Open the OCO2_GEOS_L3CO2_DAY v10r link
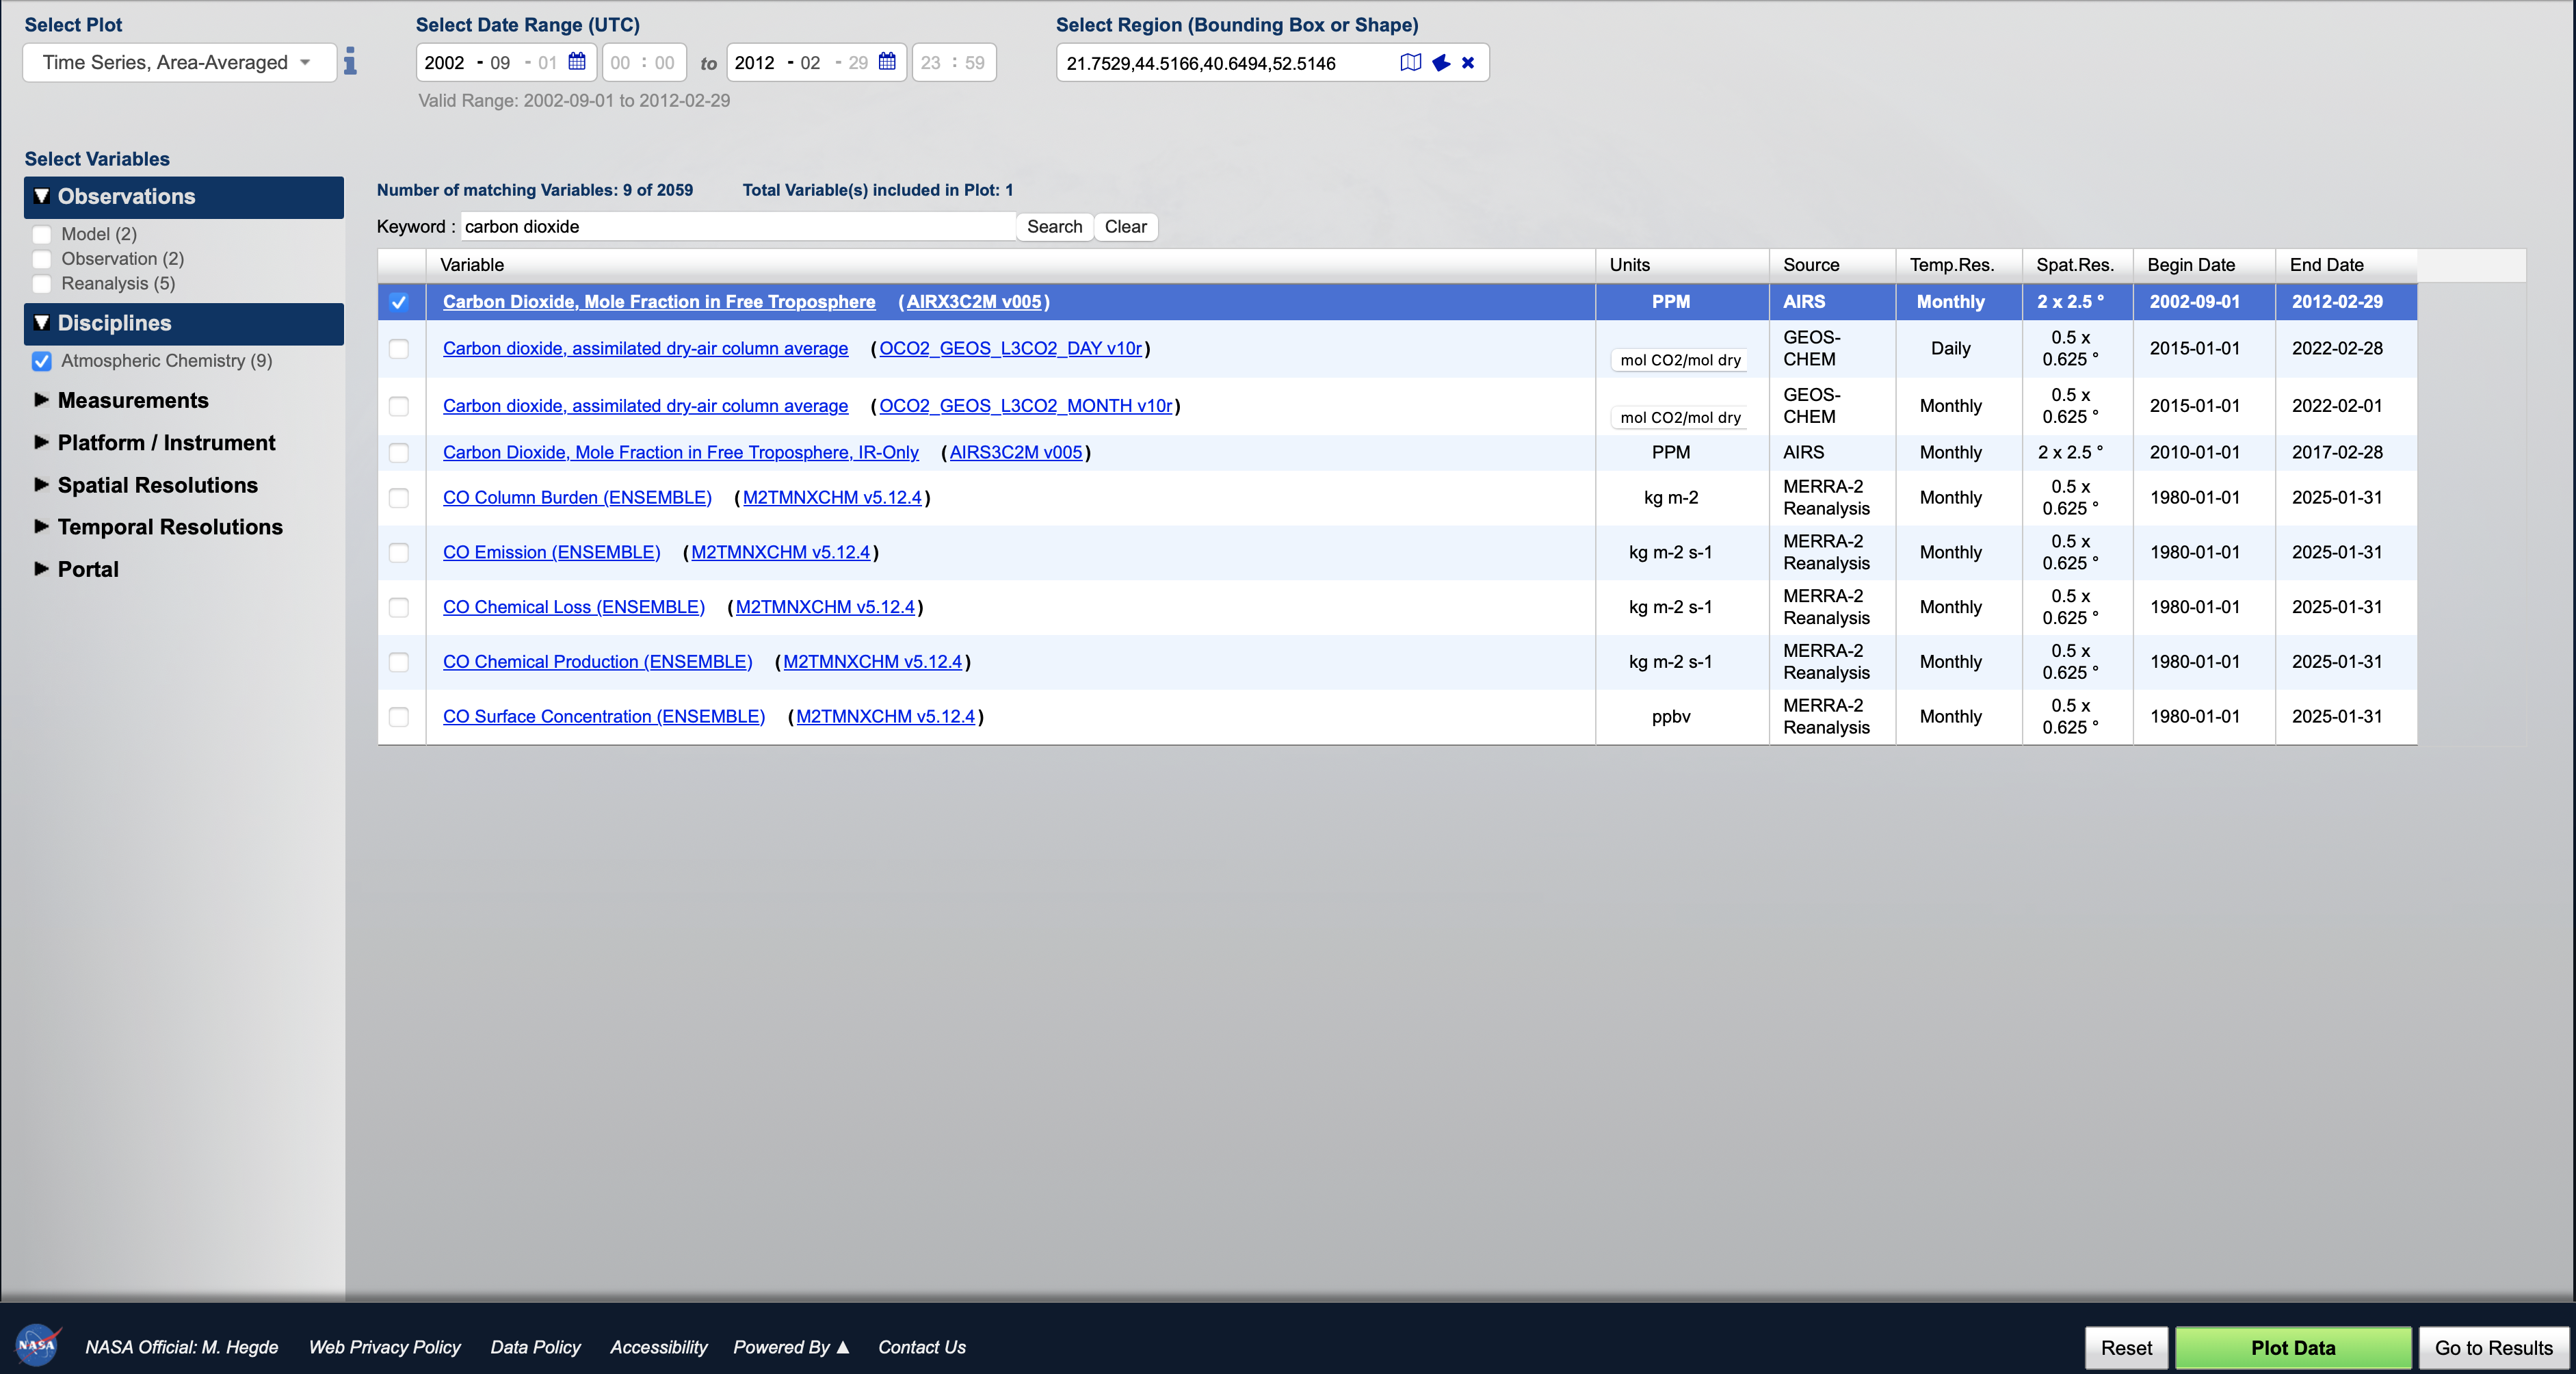Image resolution: width=2576 pixels, height=1374 pixels. point(1010,348)
